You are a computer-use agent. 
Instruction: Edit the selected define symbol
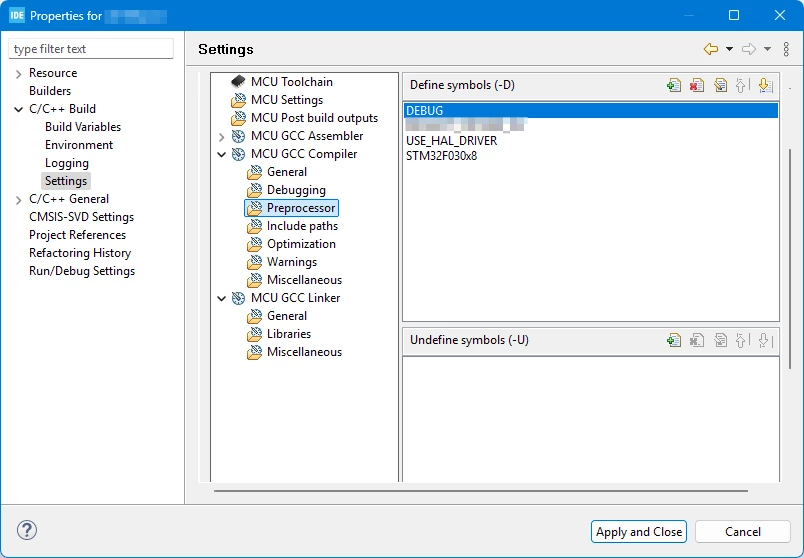[x=720, y=85]
